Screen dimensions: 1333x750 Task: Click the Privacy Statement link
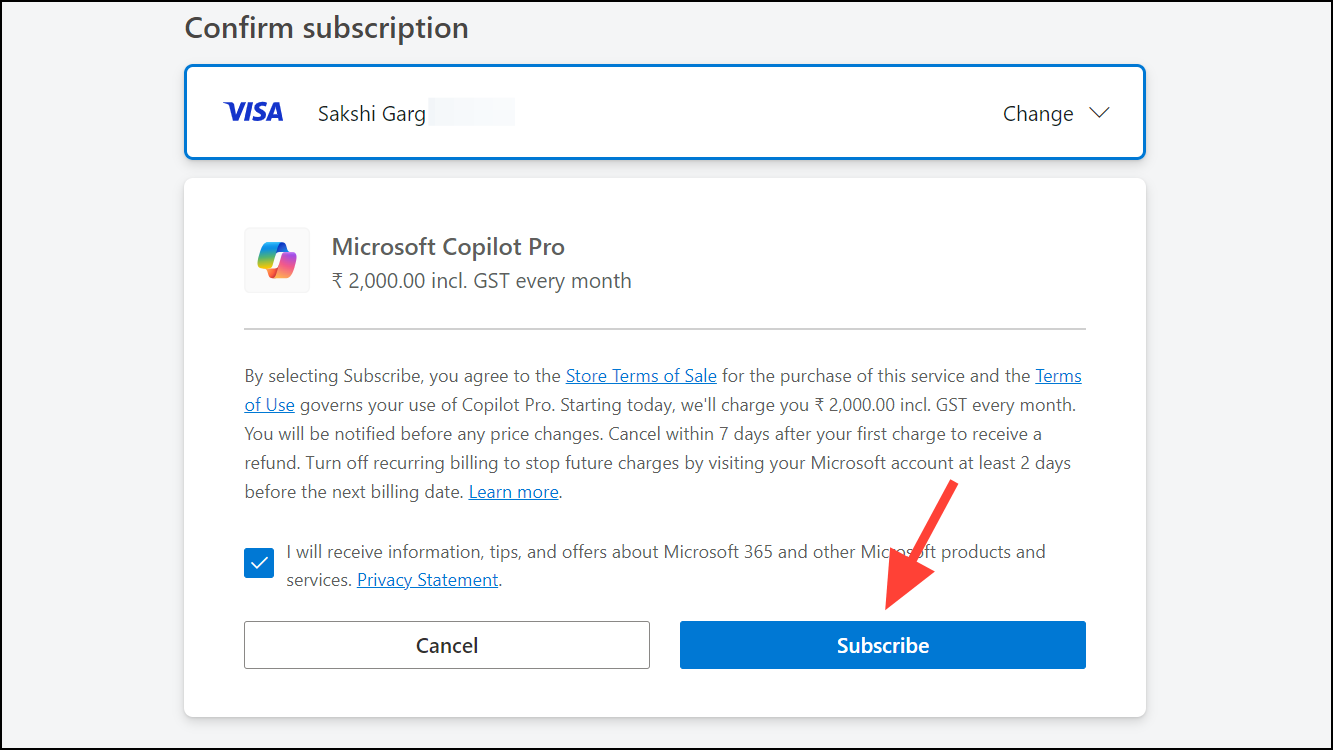tap(427, 579)
